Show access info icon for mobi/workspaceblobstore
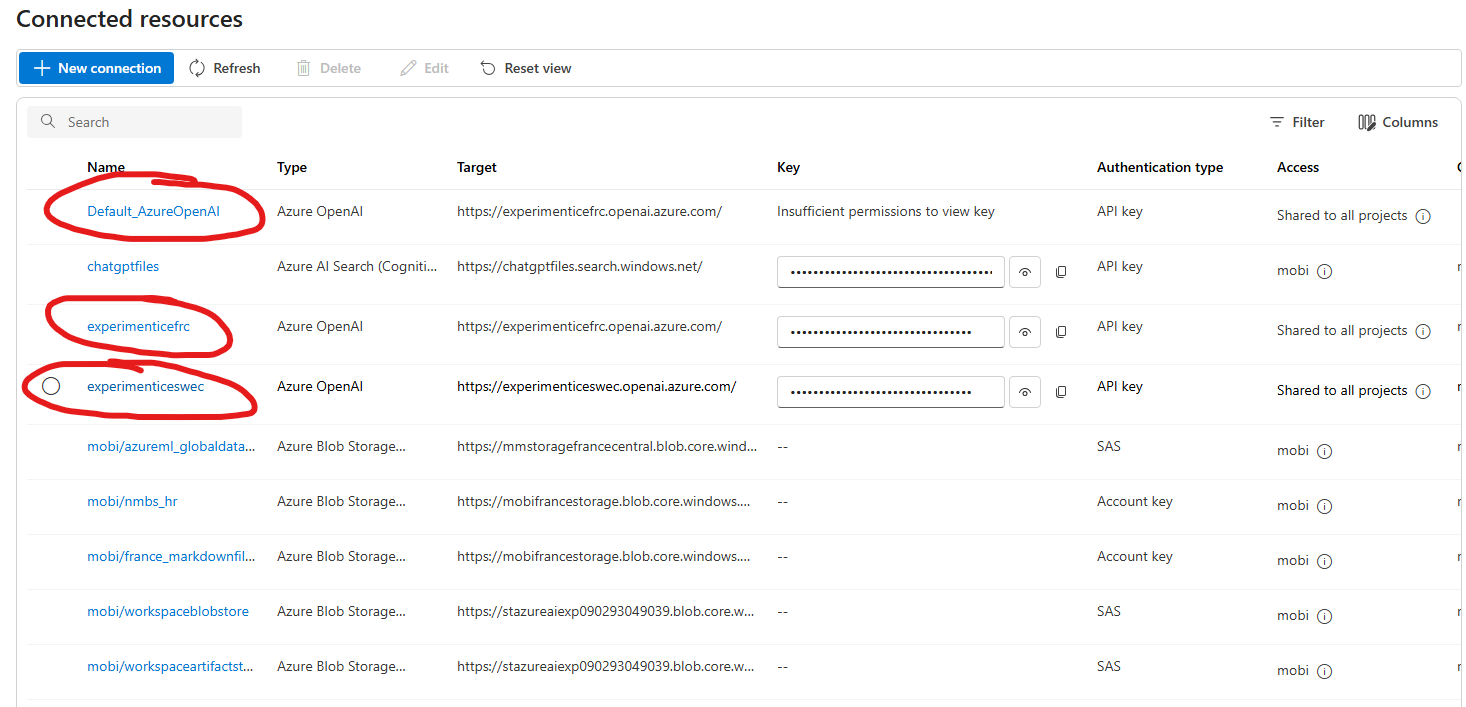 coord(1325,616)
